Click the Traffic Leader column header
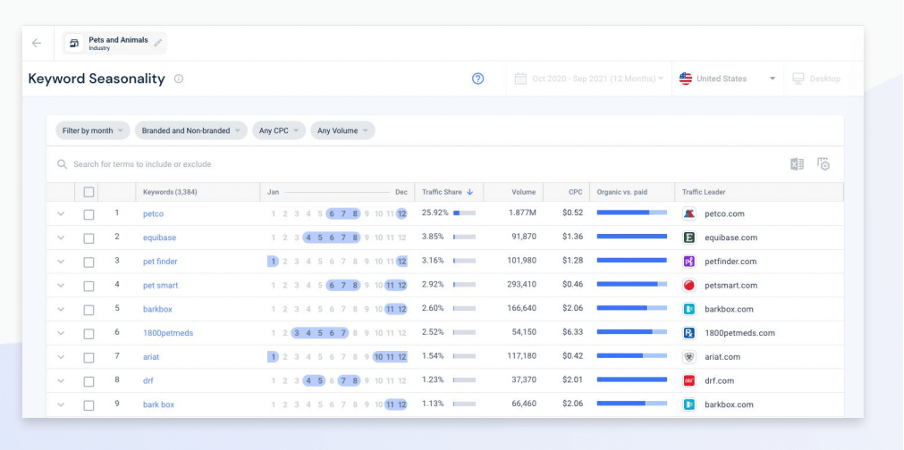The height and width of the screenshot is (450, 904). (x=703, y=192)
